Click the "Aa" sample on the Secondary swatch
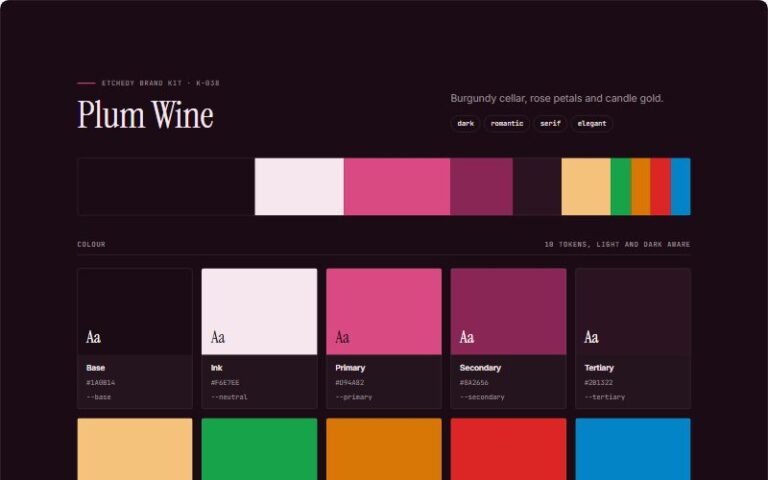This screenshot has width=768, height=480. pos(467,337)
